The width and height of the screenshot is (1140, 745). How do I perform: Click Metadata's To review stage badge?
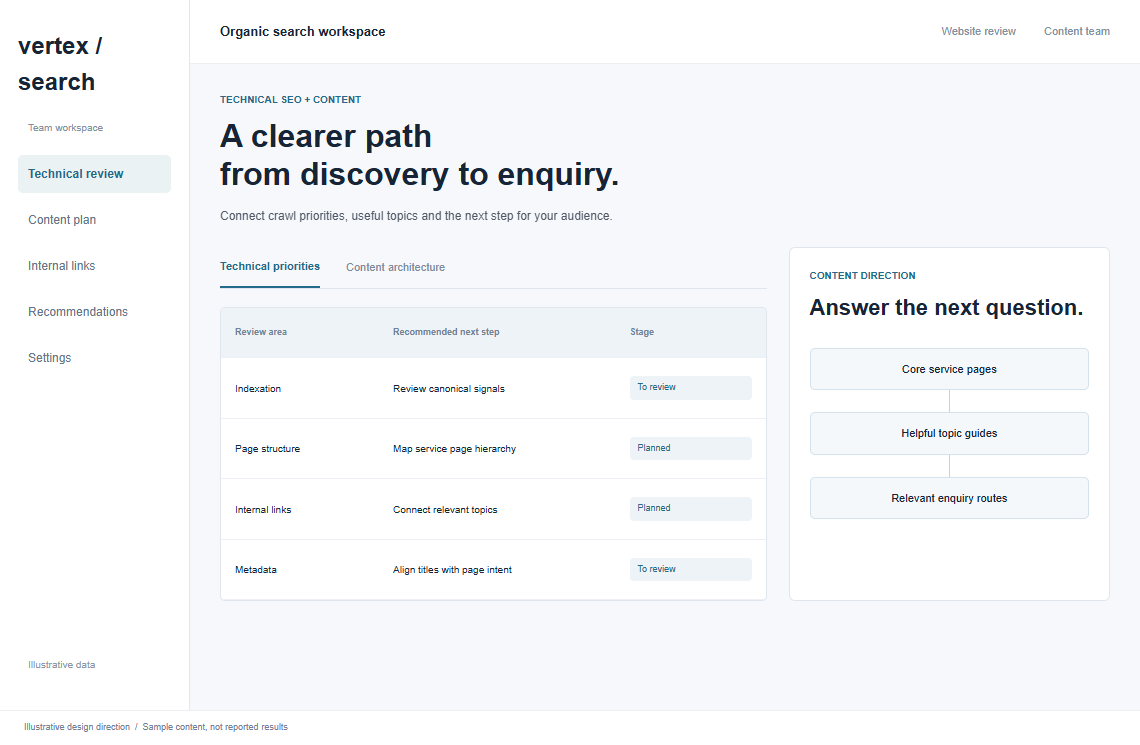(691, 569)
